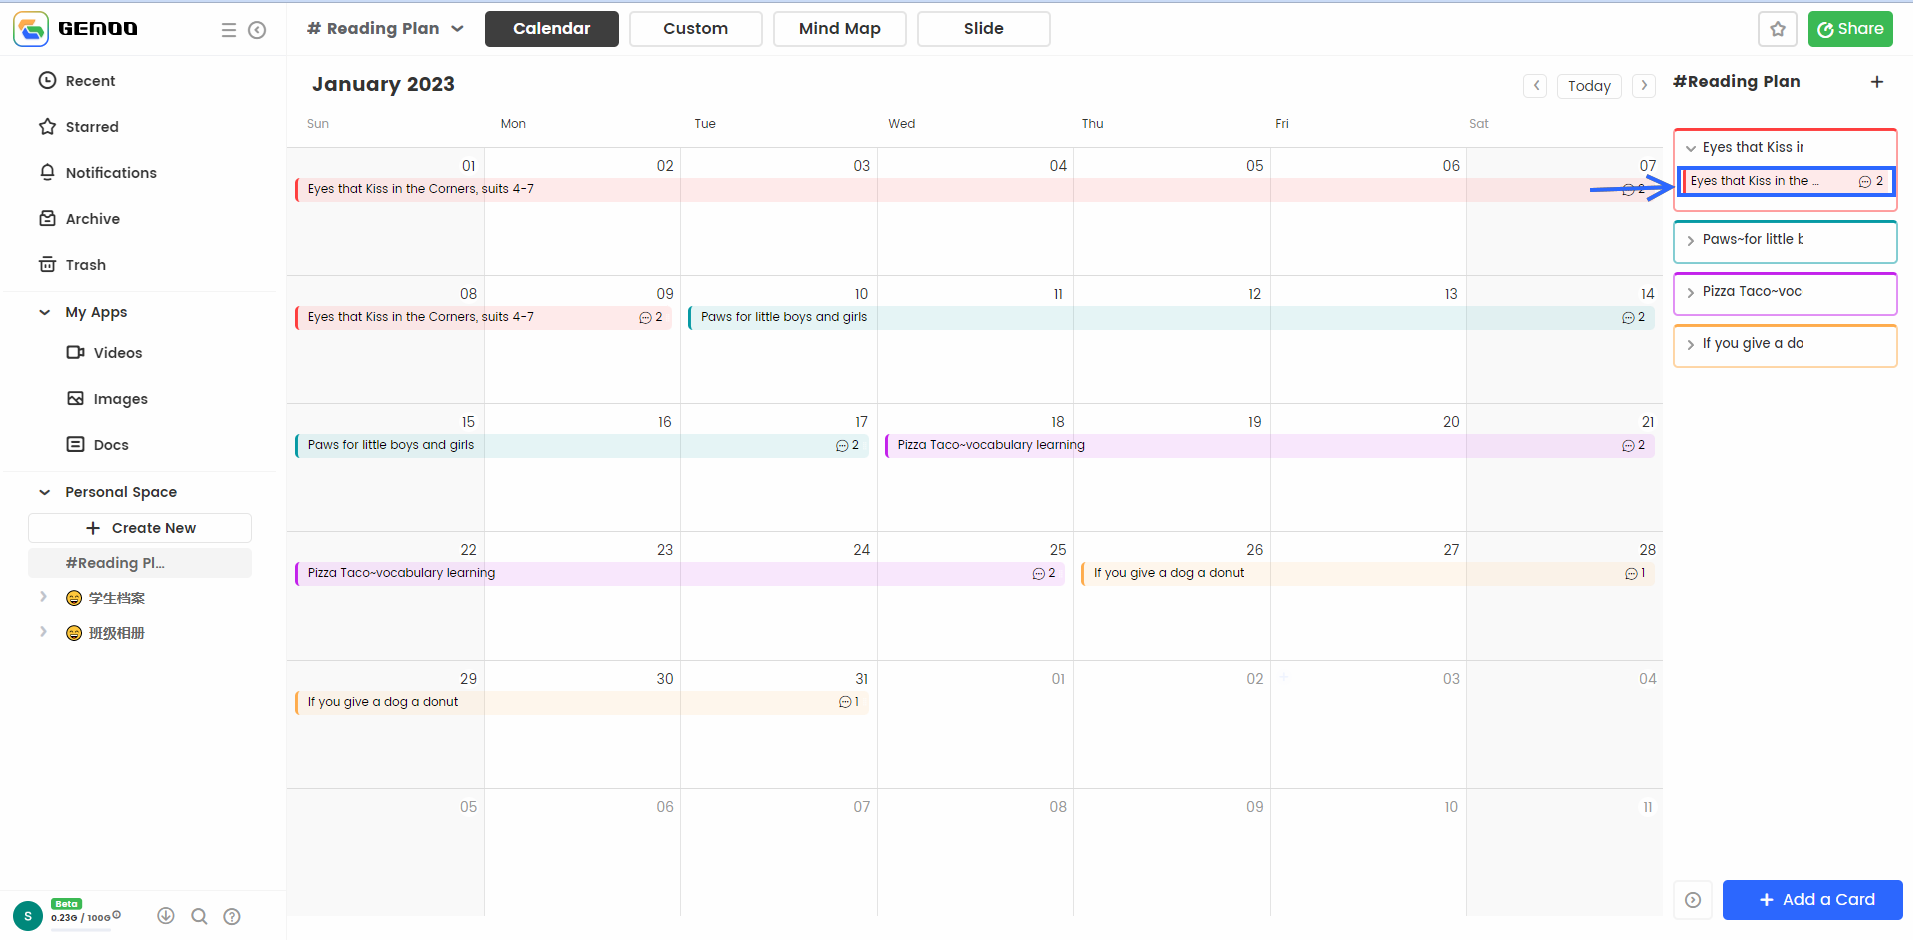
Task: Select the January 12 date cell
Action: click(1171, 340)
